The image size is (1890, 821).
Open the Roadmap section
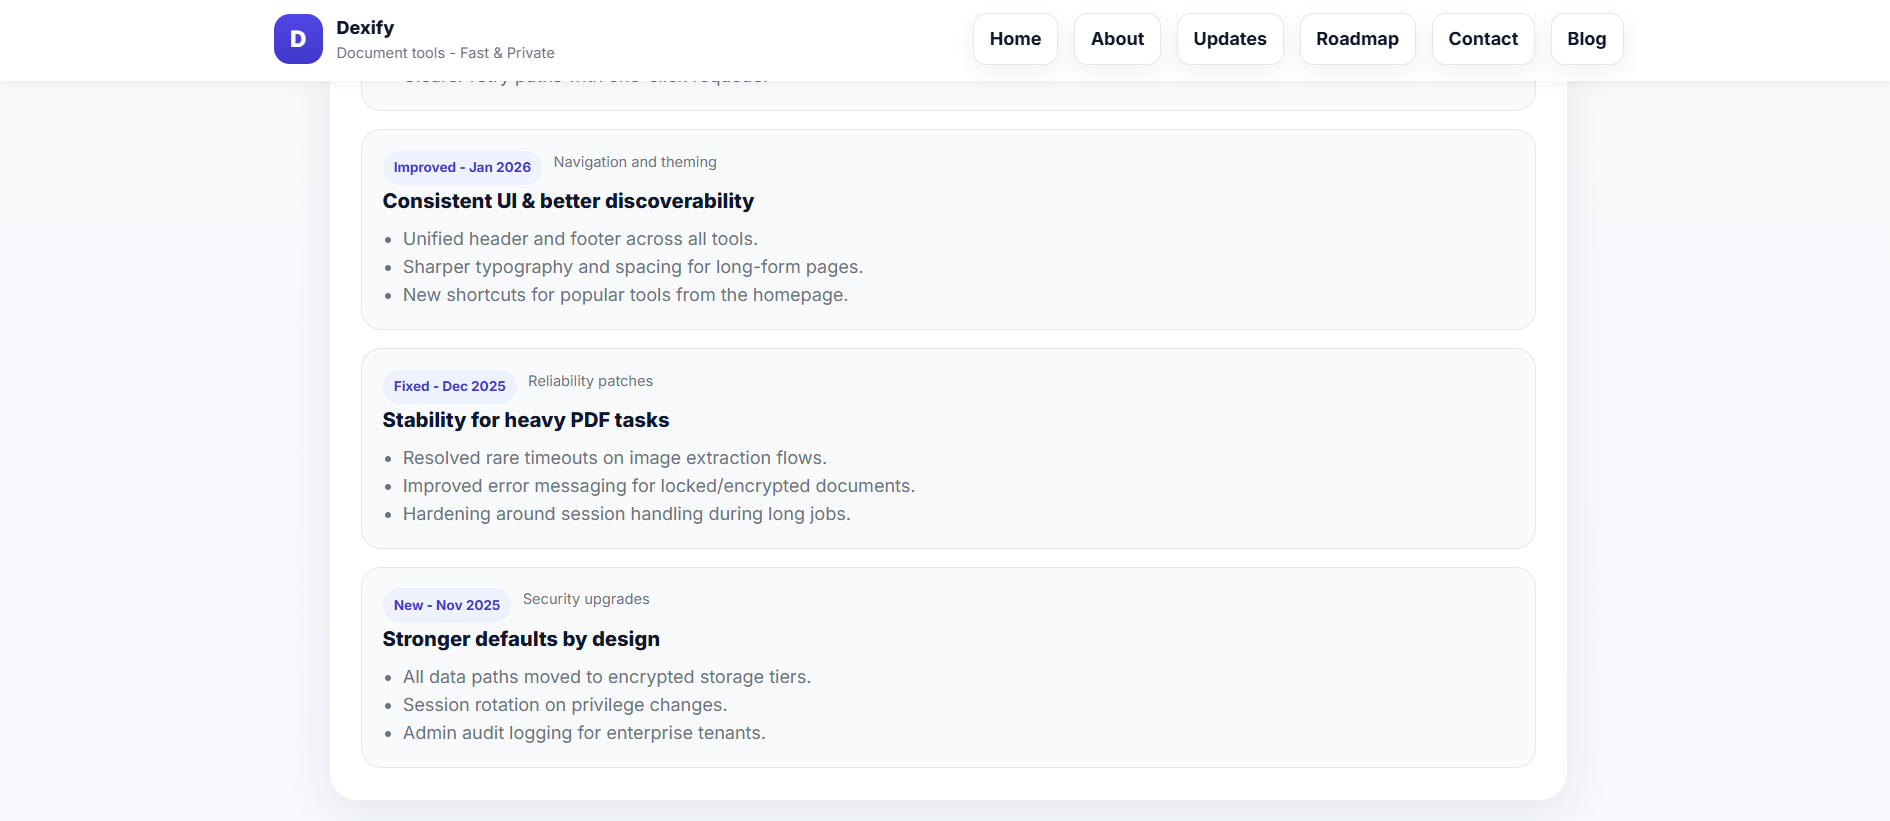(1357, 38)
